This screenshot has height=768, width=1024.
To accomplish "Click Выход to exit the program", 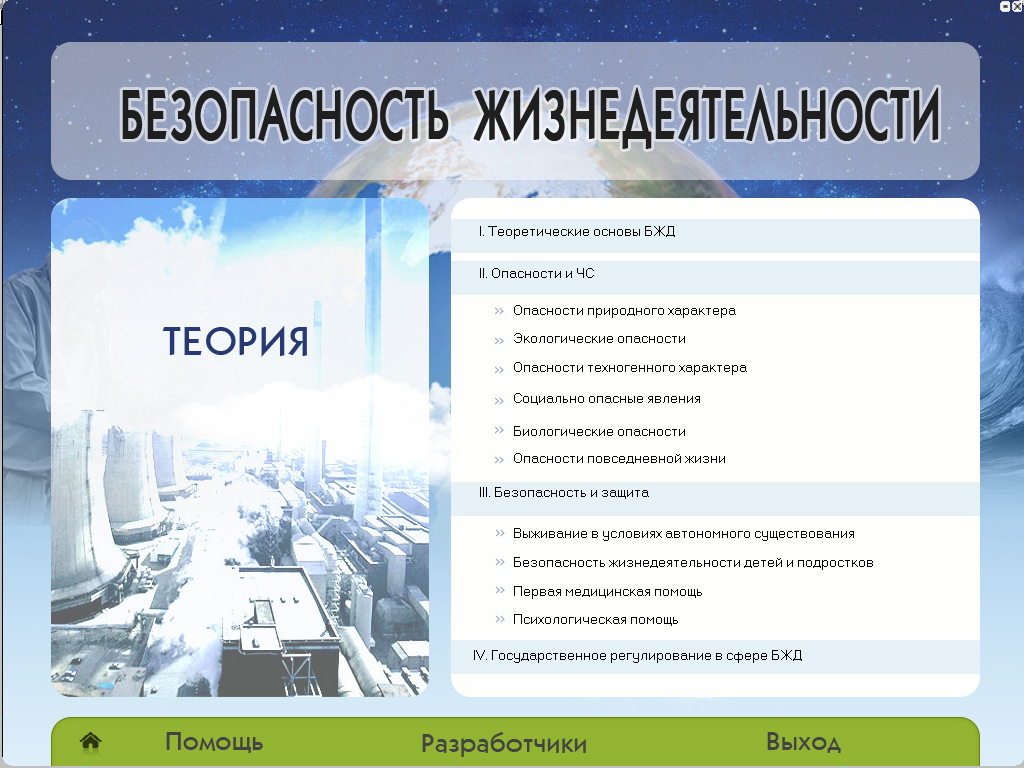I will tap(803, 743).
